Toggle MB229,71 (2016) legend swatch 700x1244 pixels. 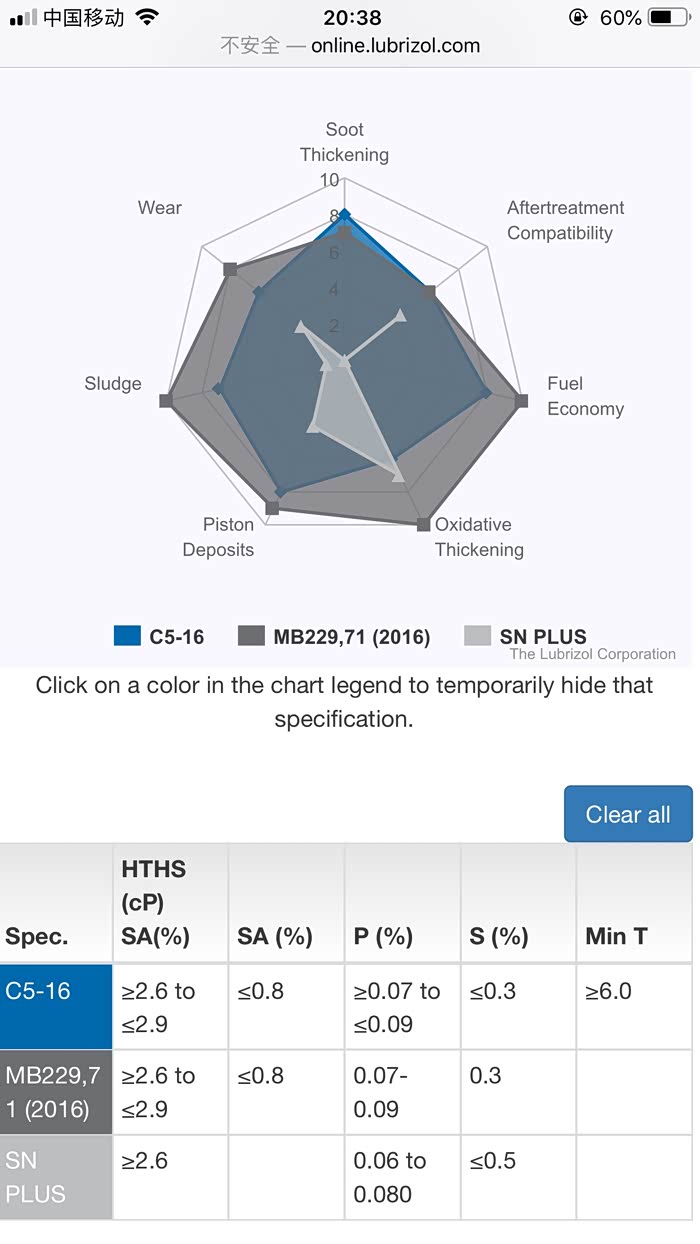(251, 636)
